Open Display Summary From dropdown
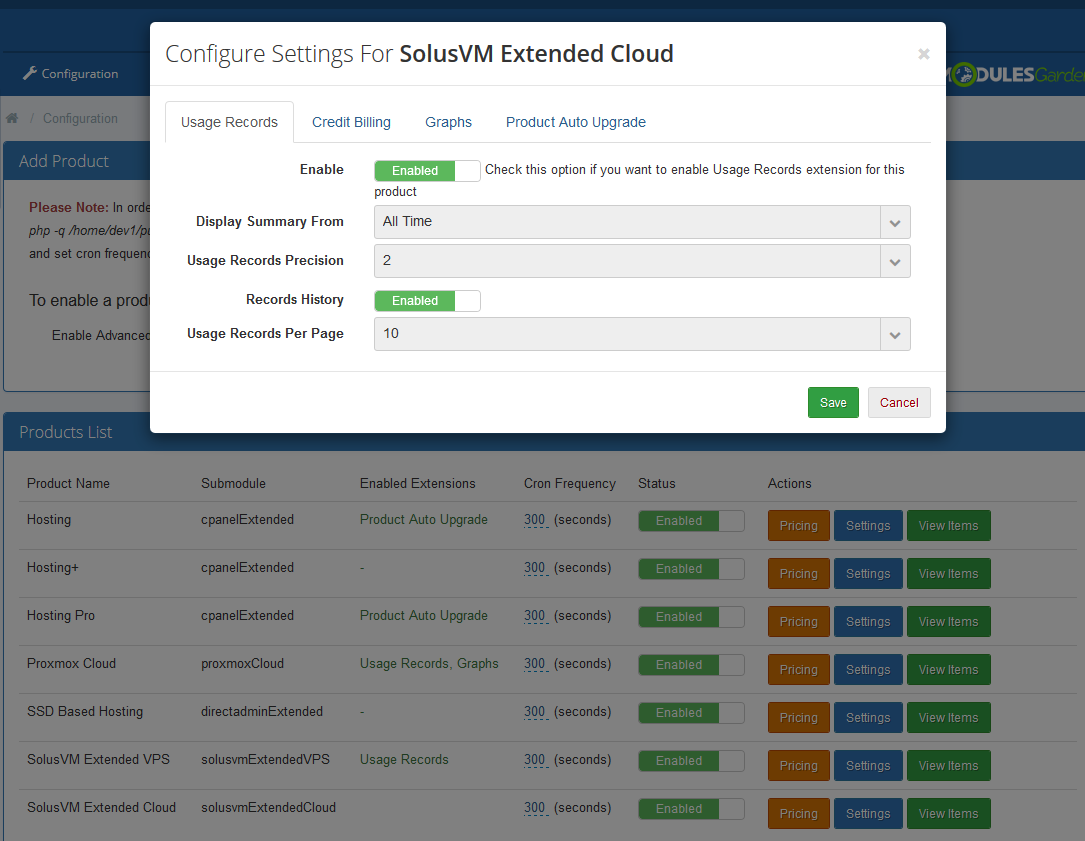The width and height of the screenshot is (1085, 841). [x=642, y=221]
